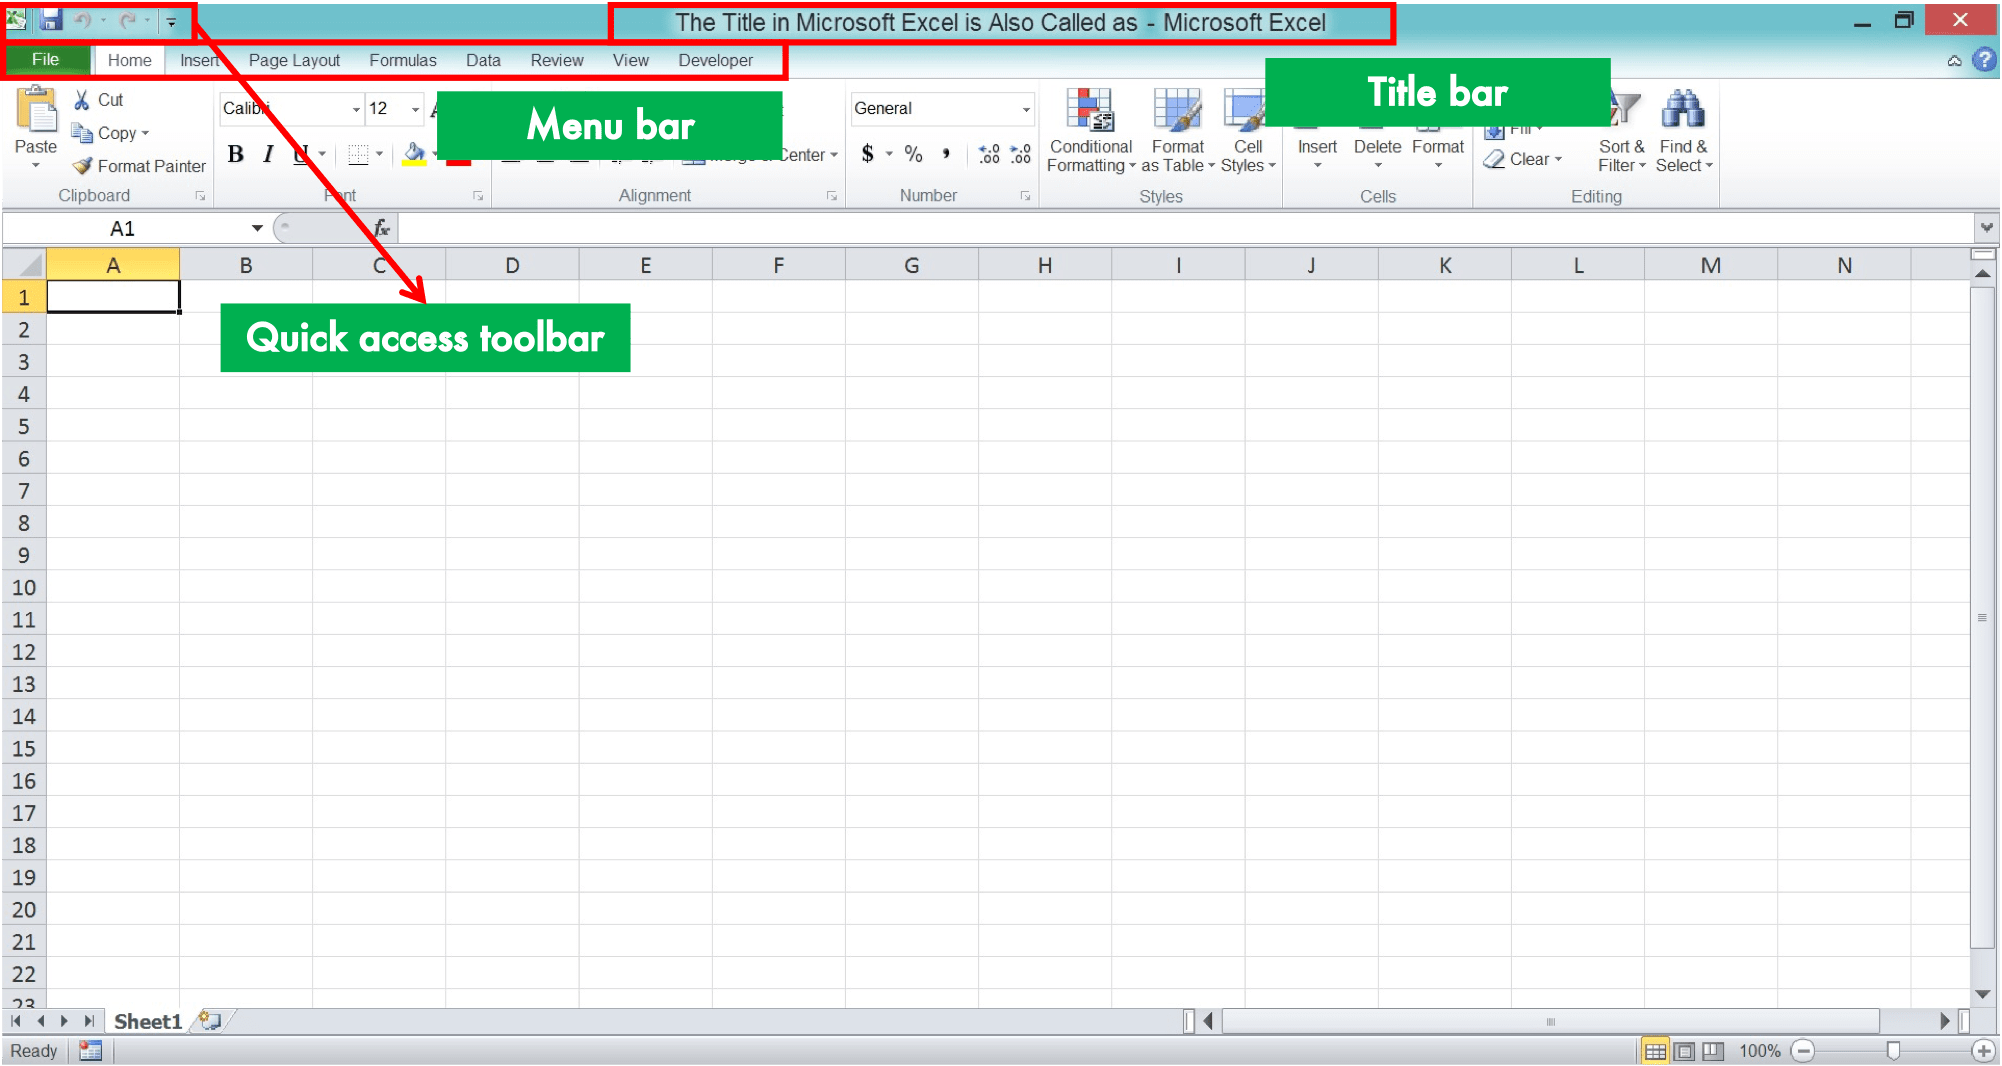Viewport: 2002px width, 1066px height.
Task: Open the Number Format General dropdown
Action: [1026, 109]
